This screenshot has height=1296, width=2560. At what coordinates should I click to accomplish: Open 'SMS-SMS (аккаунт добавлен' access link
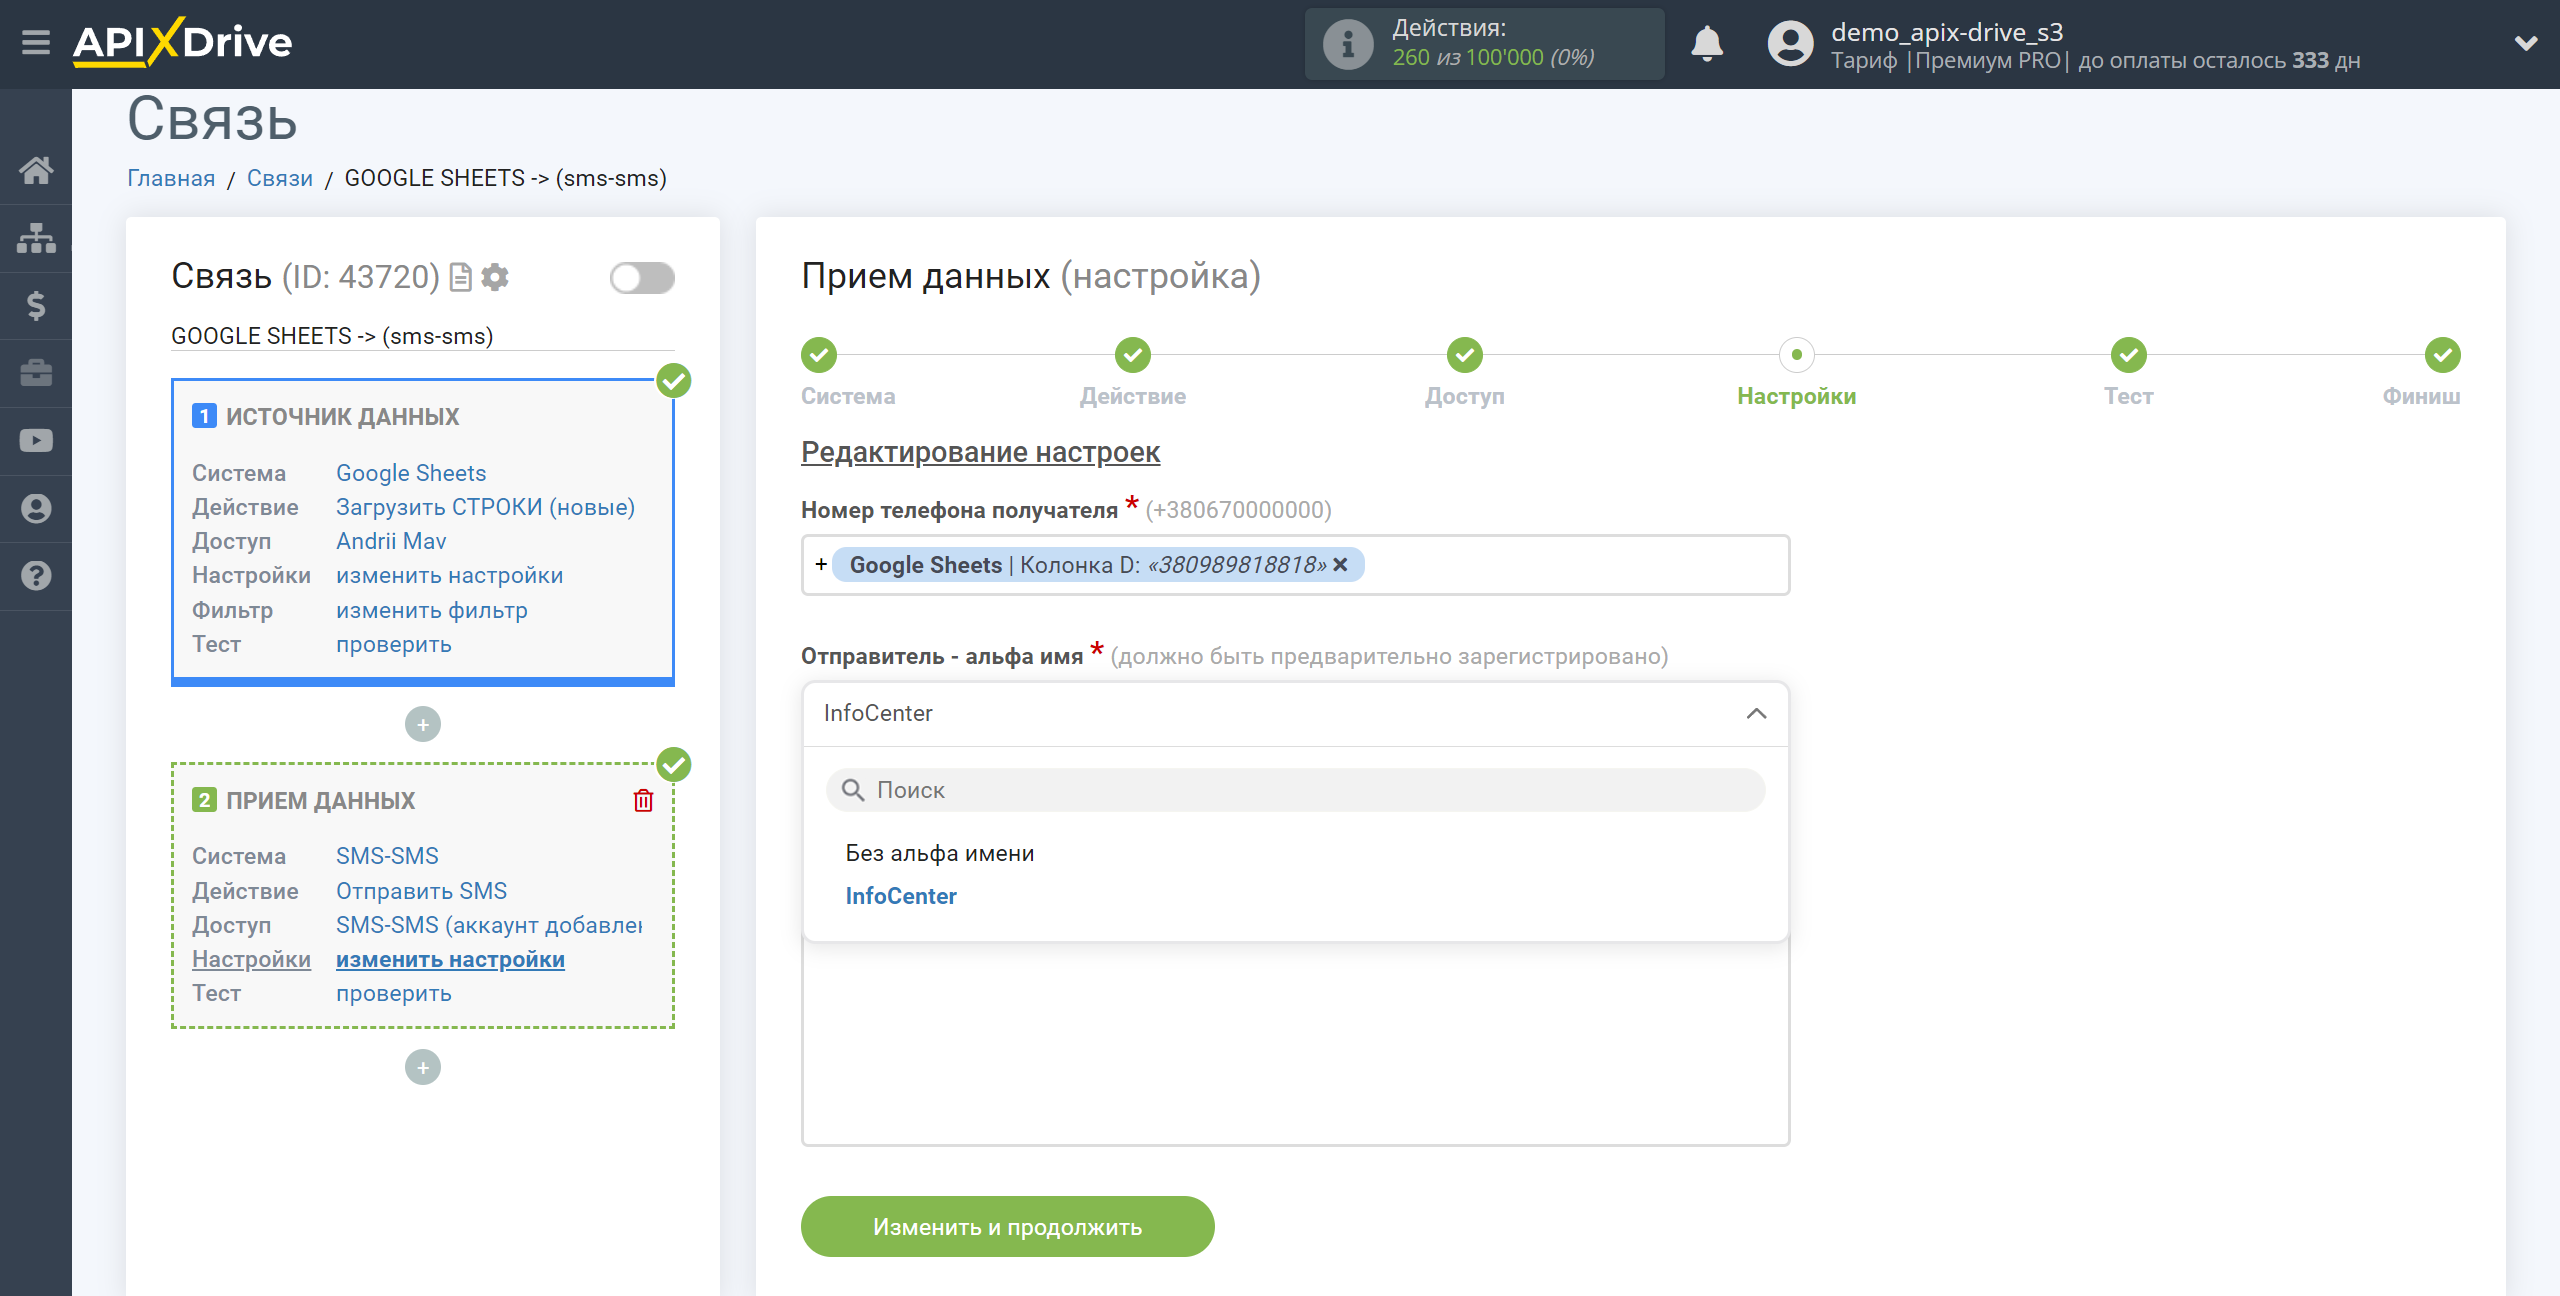(489, 925)
